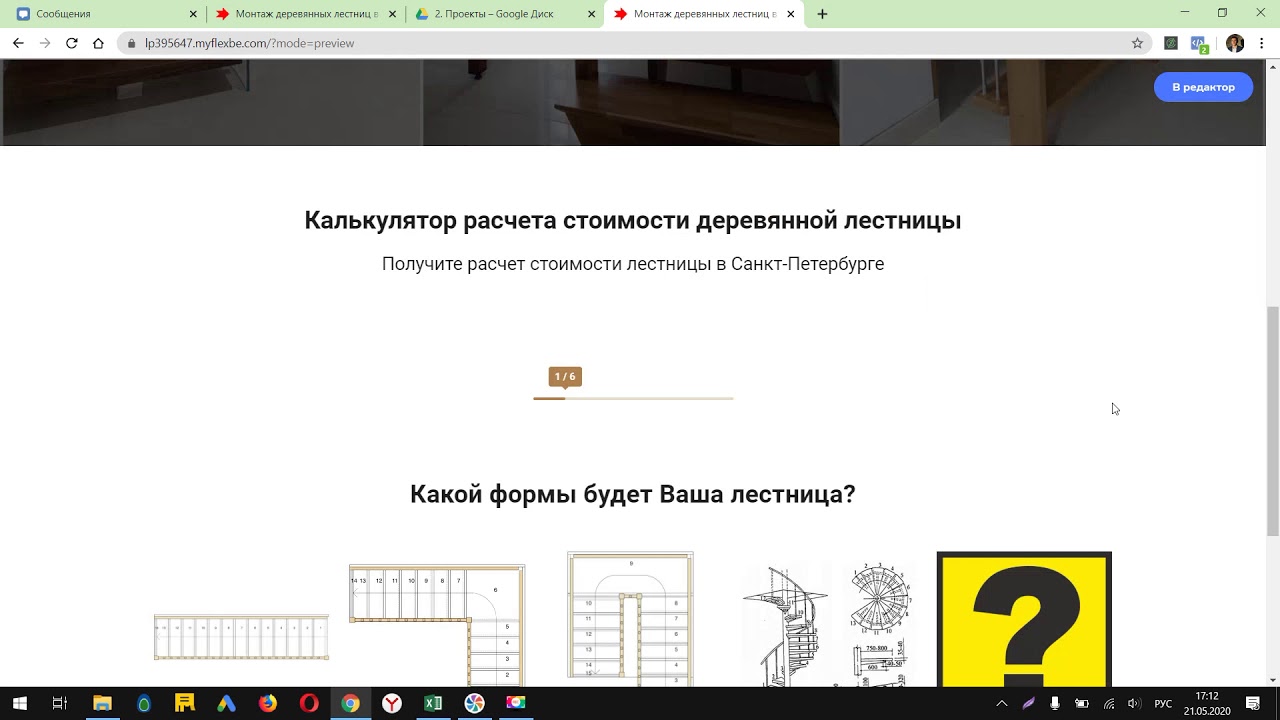
Task: Switch to the 'Сообщения' tab
Action: pyautogui.click(x=100, y=14)
